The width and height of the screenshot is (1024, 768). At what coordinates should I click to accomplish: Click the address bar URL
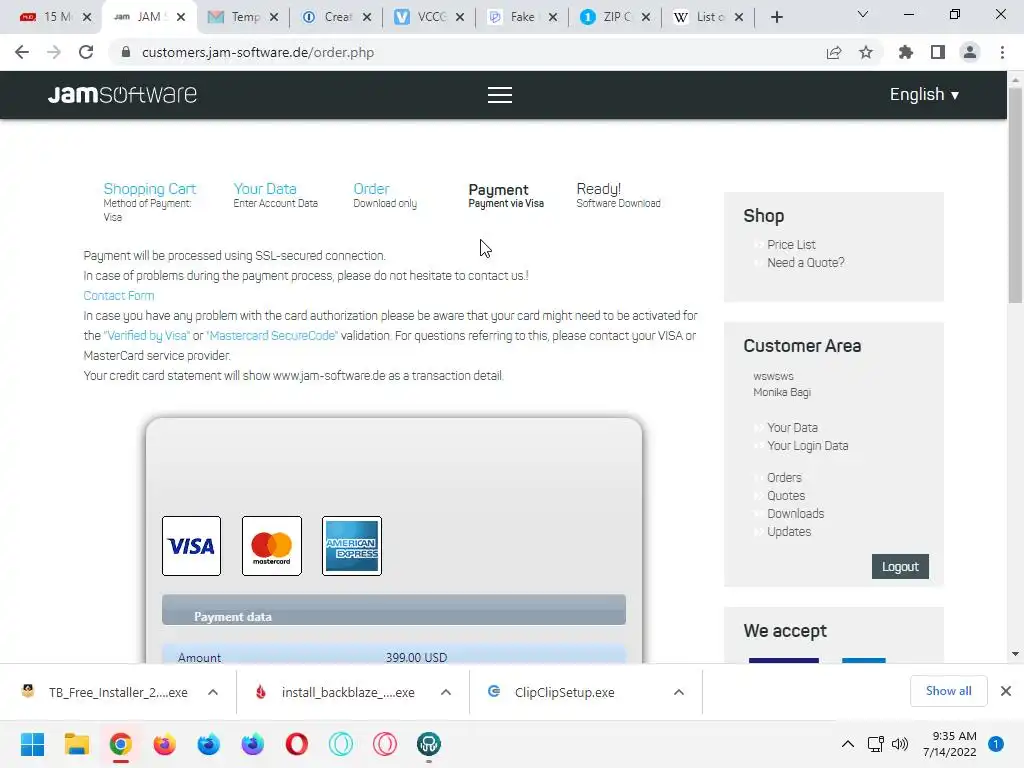(x=258, y=52)
